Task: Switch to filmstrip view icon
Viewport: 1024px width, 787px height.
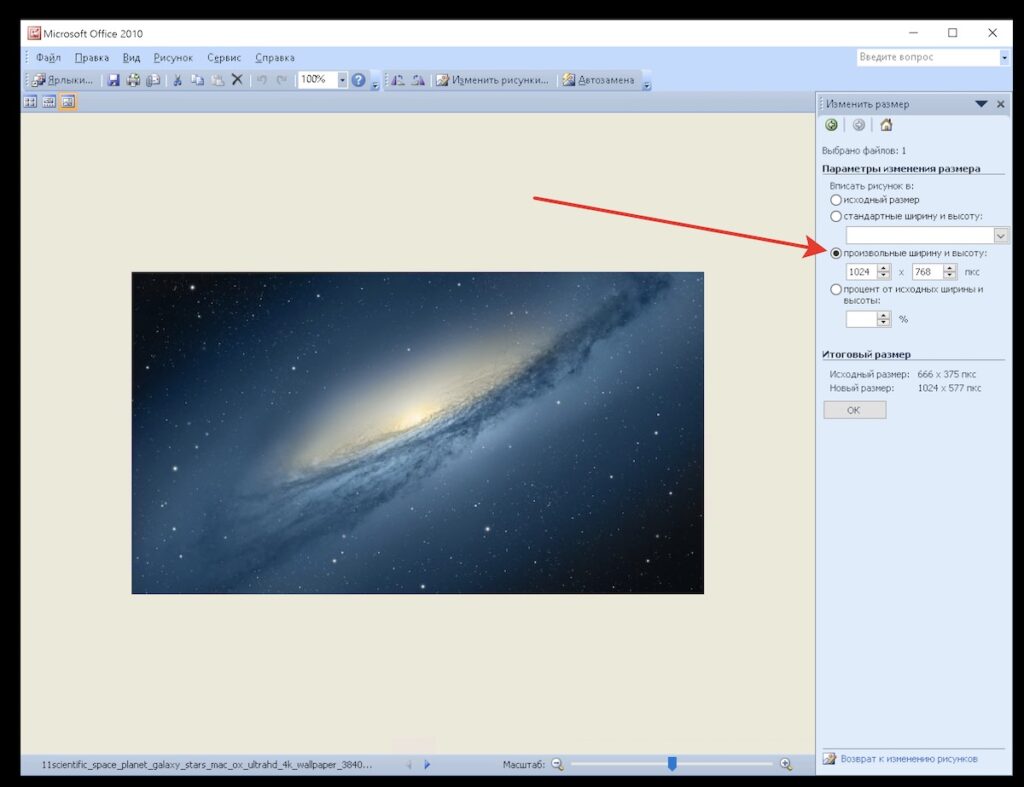Action: 49,102
